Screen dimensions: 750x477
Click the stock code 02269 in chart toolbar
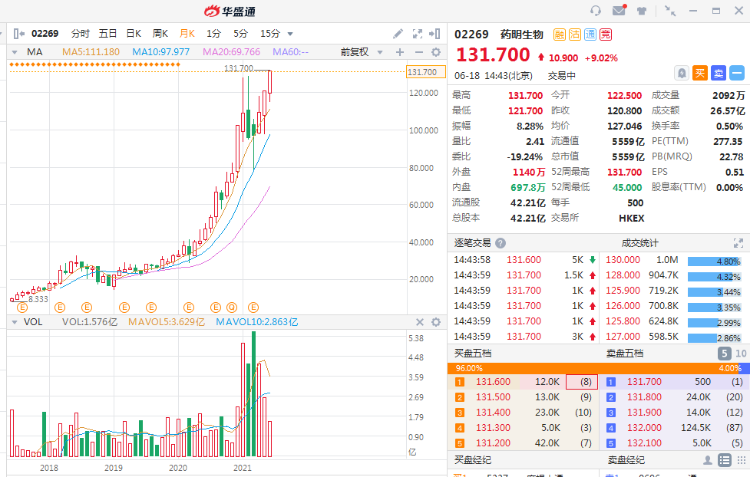coord(45,33)
